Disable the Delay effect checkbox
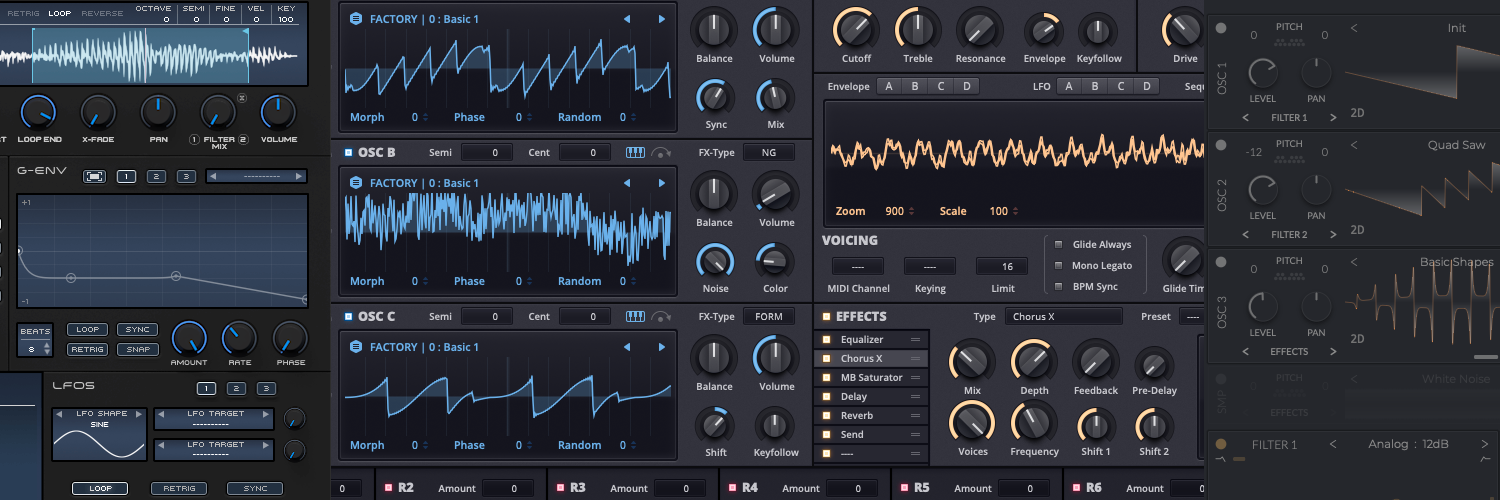Screen dimensions: 1500x500 point(826,397)
